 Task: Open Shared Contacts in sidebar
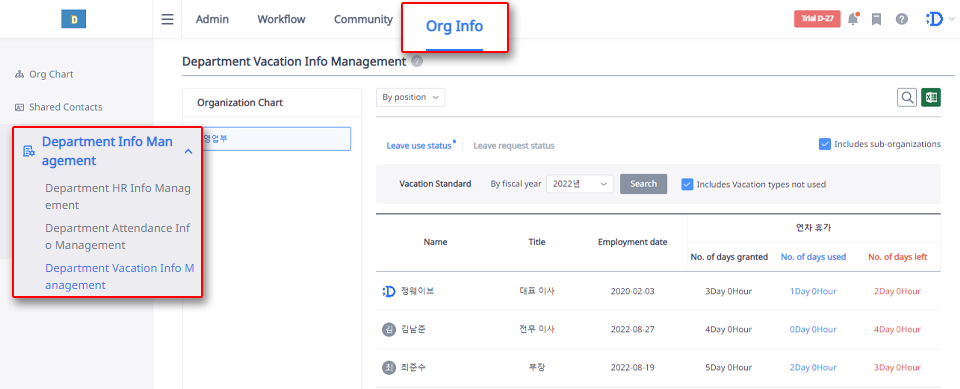[x=66, y=107]
